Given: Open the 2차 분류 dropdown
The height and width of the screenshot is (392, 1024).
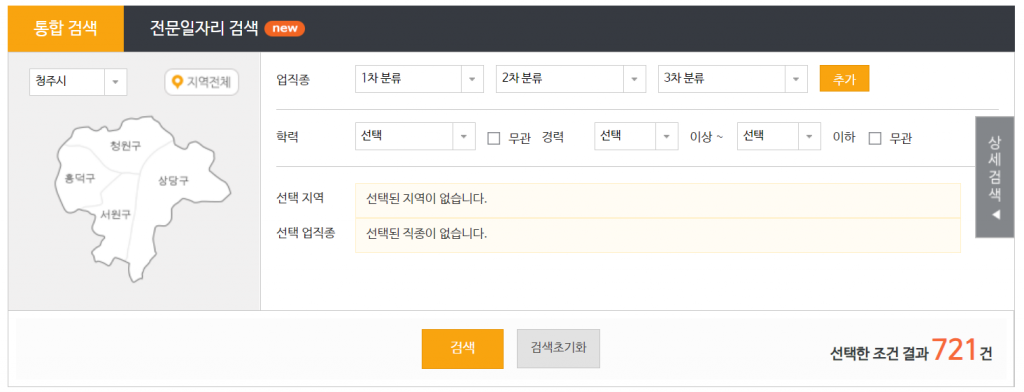Looking at the screenshot, I should point(571,79).
